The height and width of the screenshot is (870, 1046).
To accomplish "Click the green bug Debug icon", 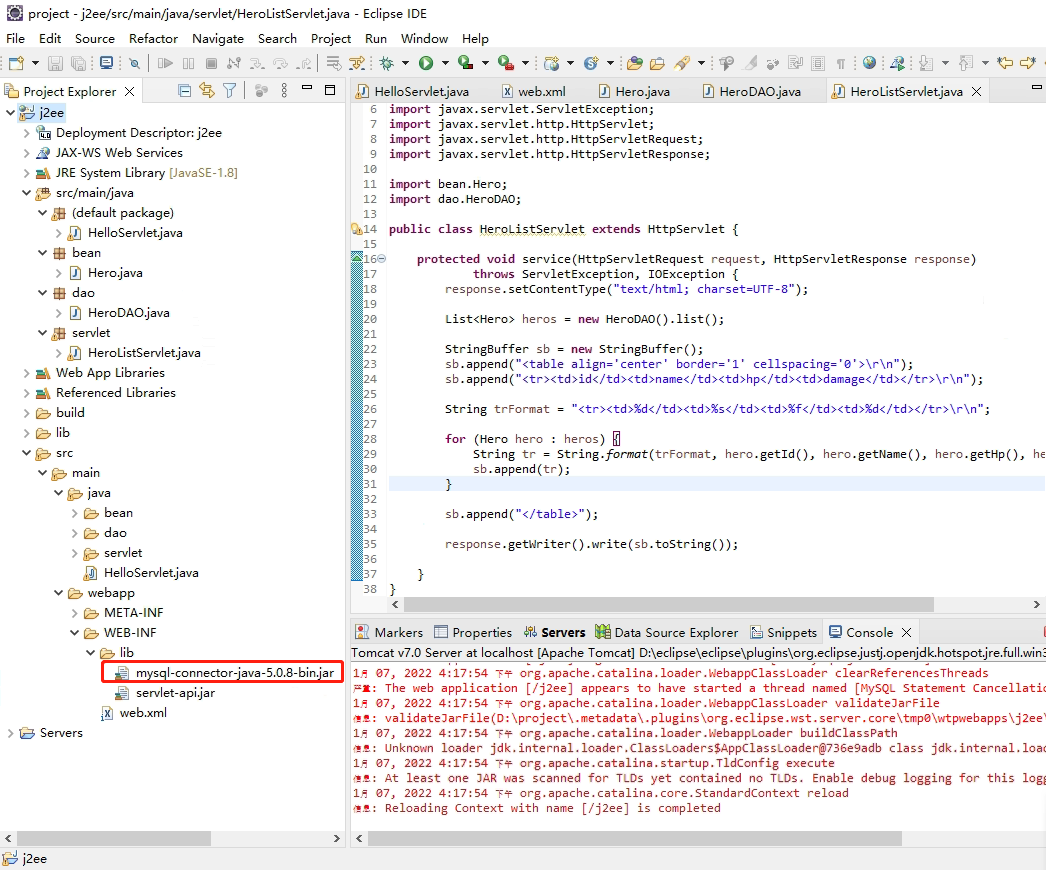I will 386,63.
